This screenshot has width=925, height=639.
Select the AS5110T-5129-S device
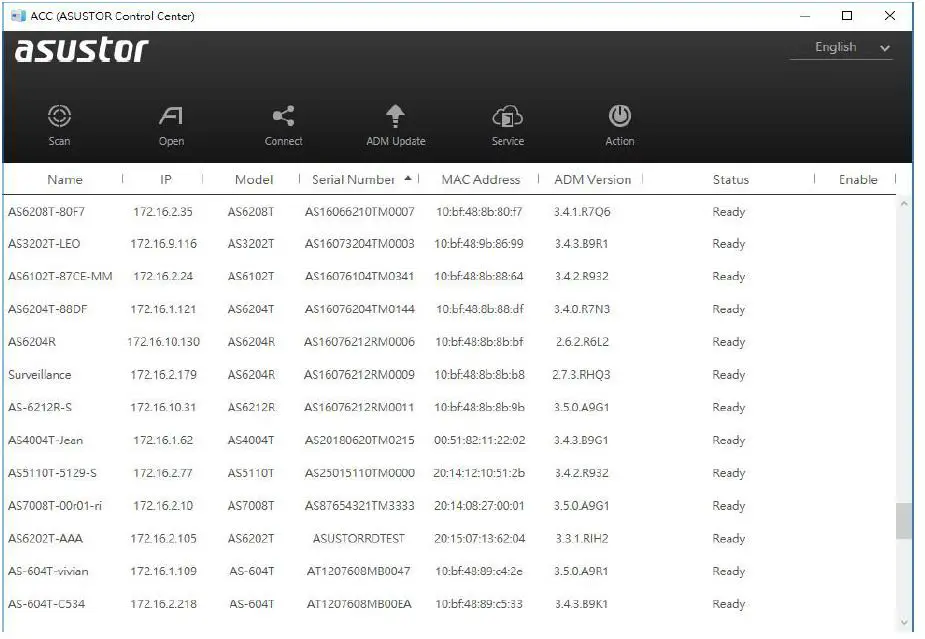point(450,473)
